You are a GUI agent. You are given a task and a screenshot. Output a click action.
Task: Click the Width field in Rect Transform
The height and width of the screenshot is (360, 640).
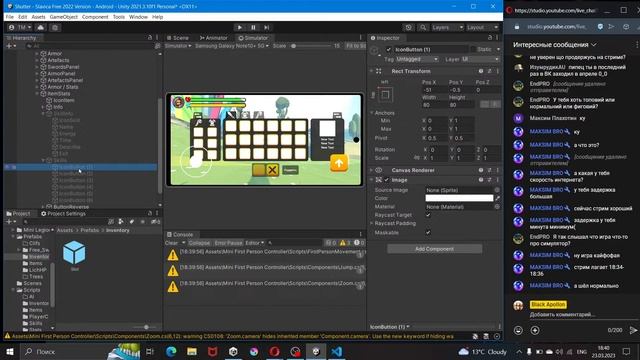click(435, 105)
